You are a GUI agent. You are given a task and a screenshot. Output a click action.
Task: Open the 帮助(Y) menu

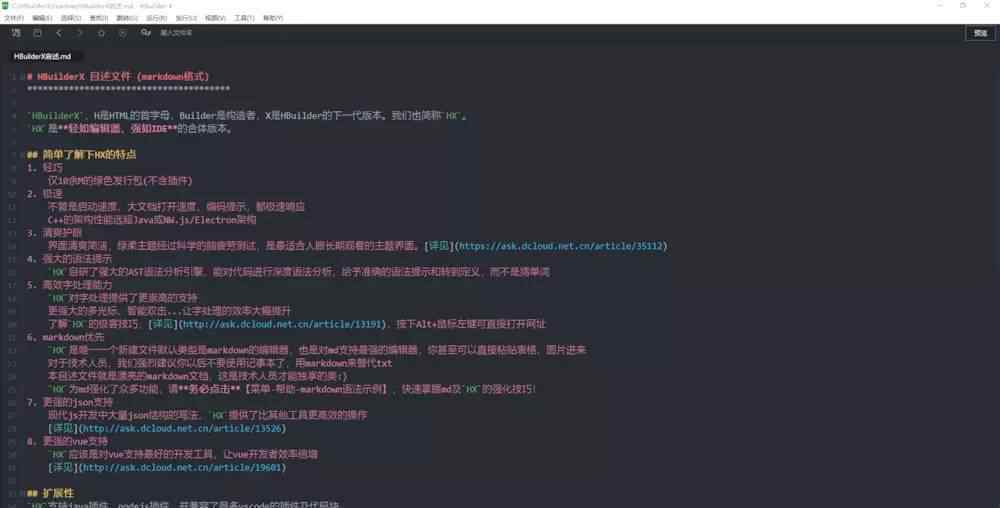pyautogui.click(x=273, y=18)
